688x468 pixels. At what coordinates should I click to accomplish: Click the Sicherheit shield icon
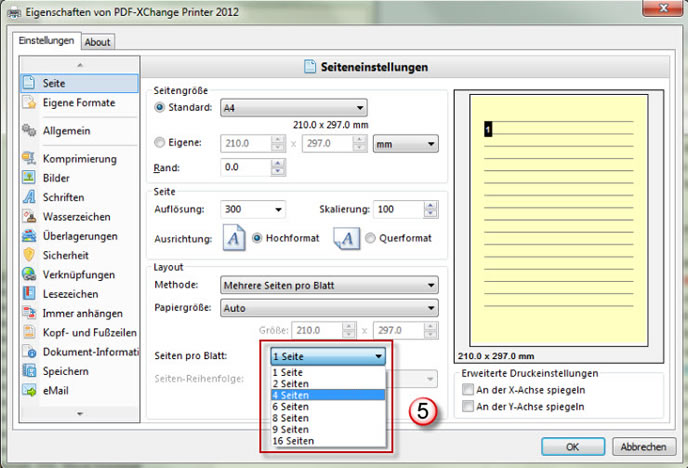click(x=29, y=255)
